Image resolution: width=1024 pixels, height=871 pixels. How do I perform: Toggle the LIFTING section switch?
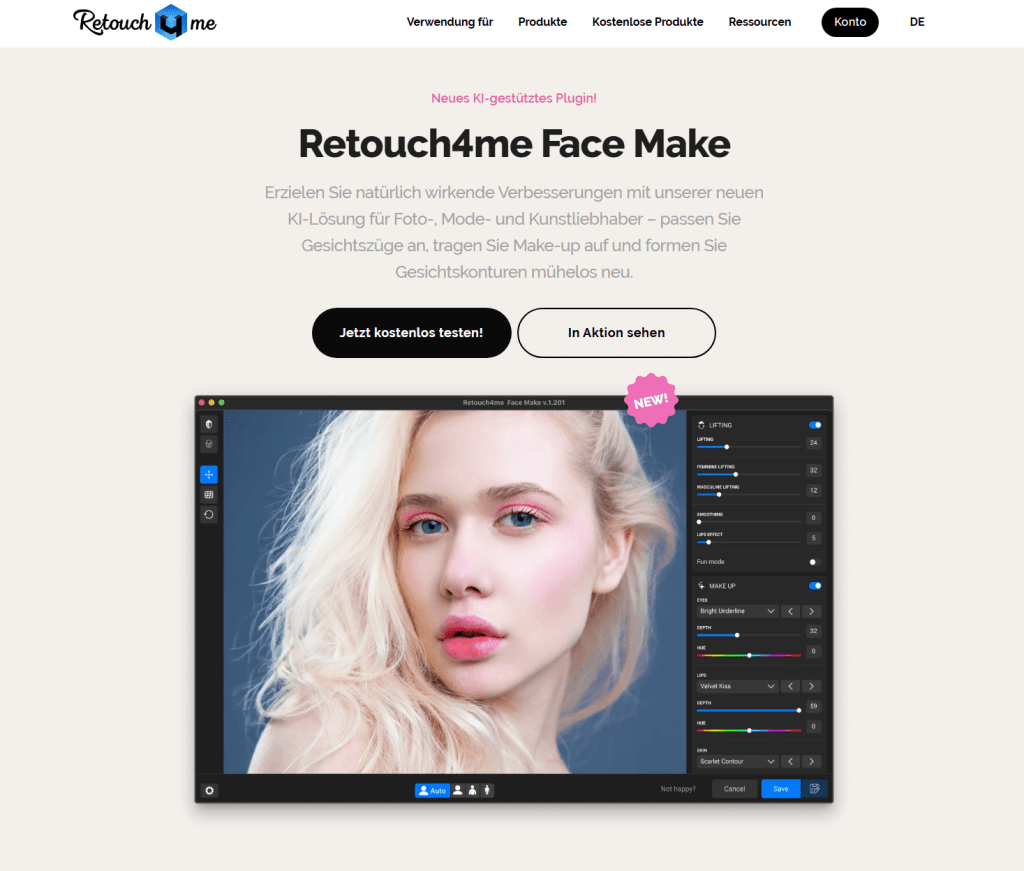(815, 425)
